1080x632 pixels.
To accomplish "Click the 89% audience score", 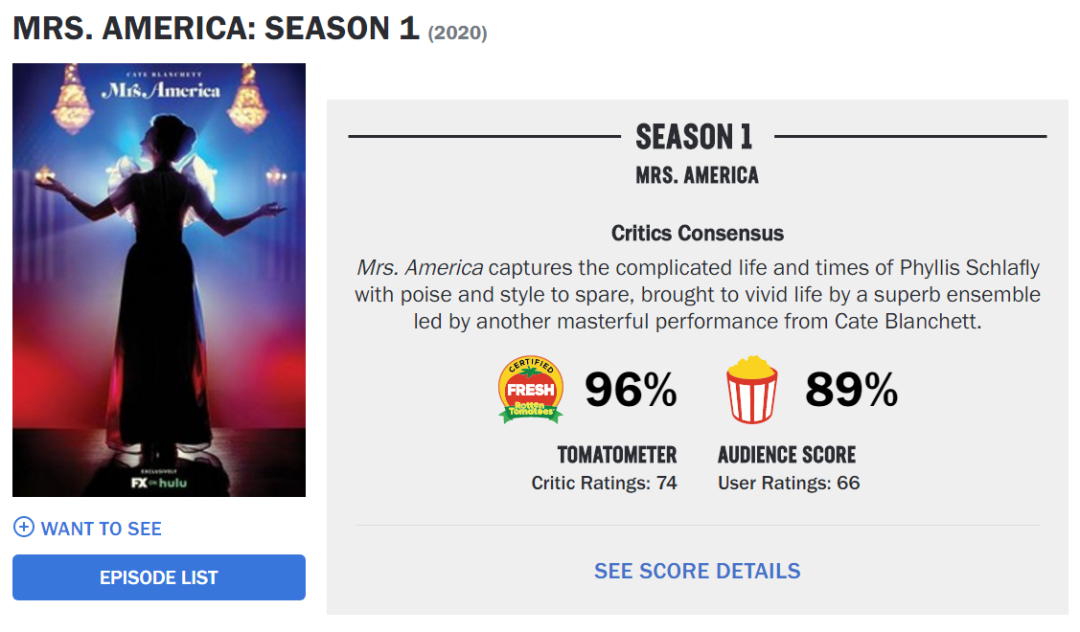I will 852,390.
